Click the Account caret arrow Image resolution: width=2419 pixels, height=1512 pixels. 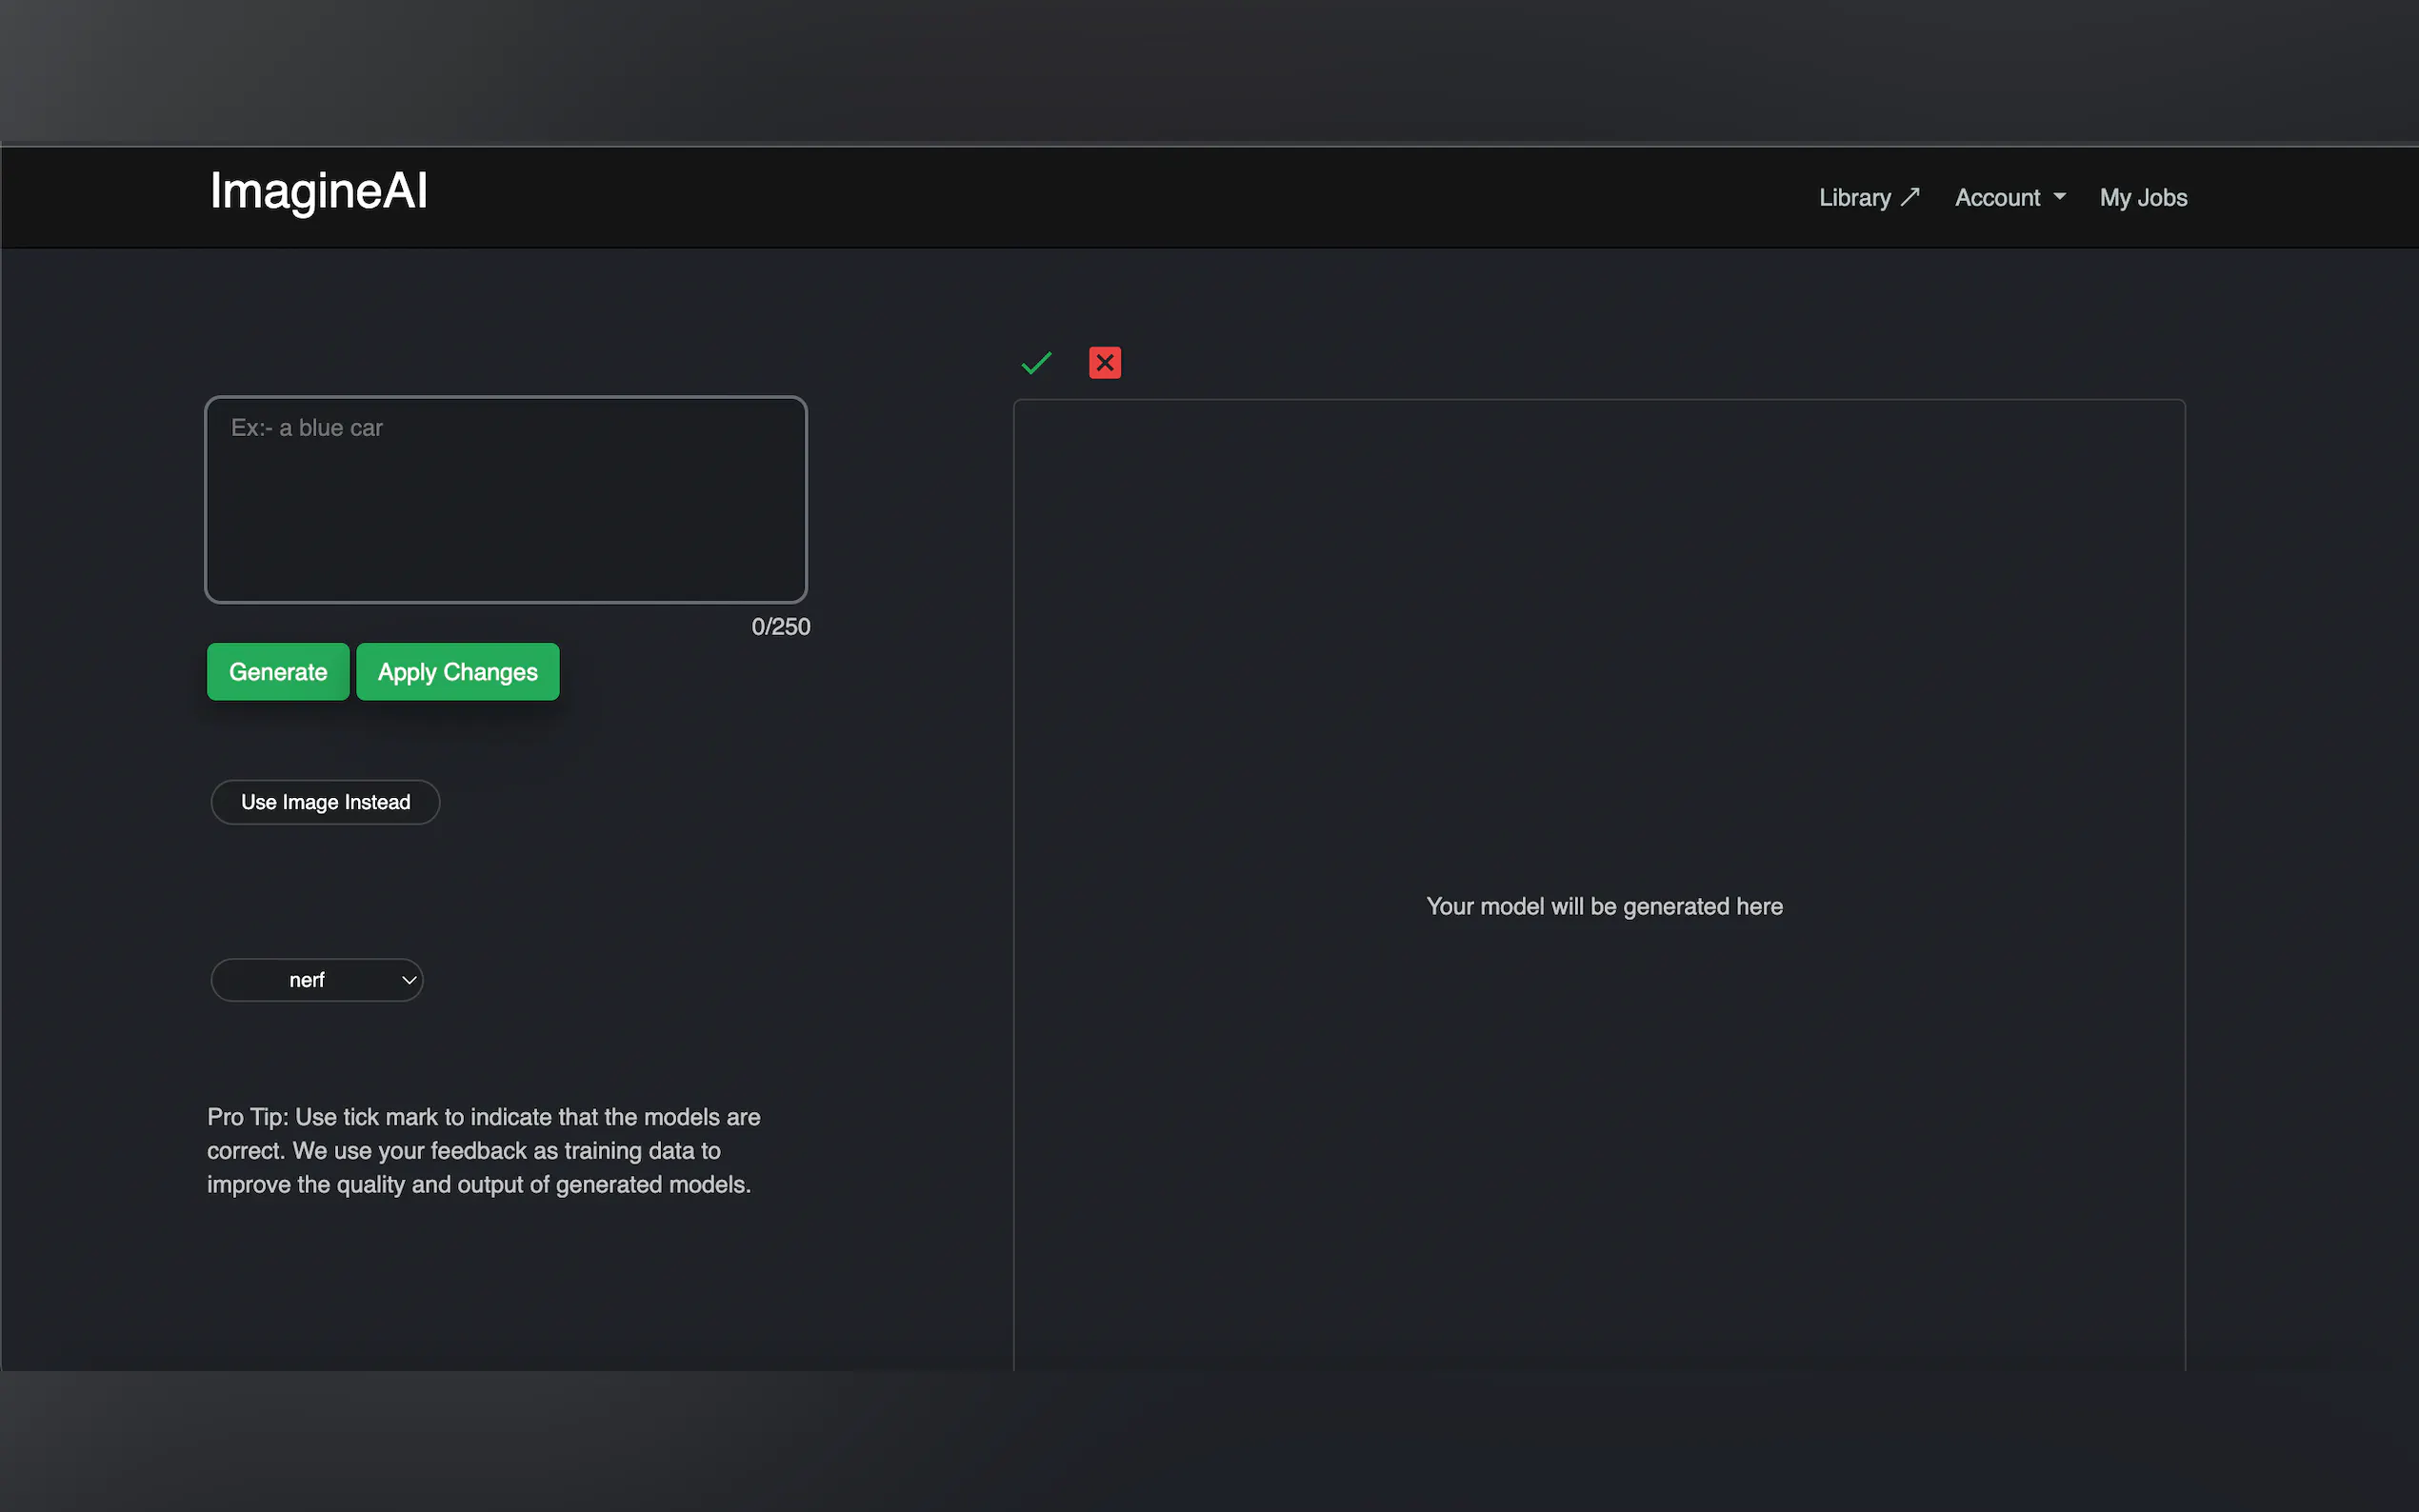2060,197
